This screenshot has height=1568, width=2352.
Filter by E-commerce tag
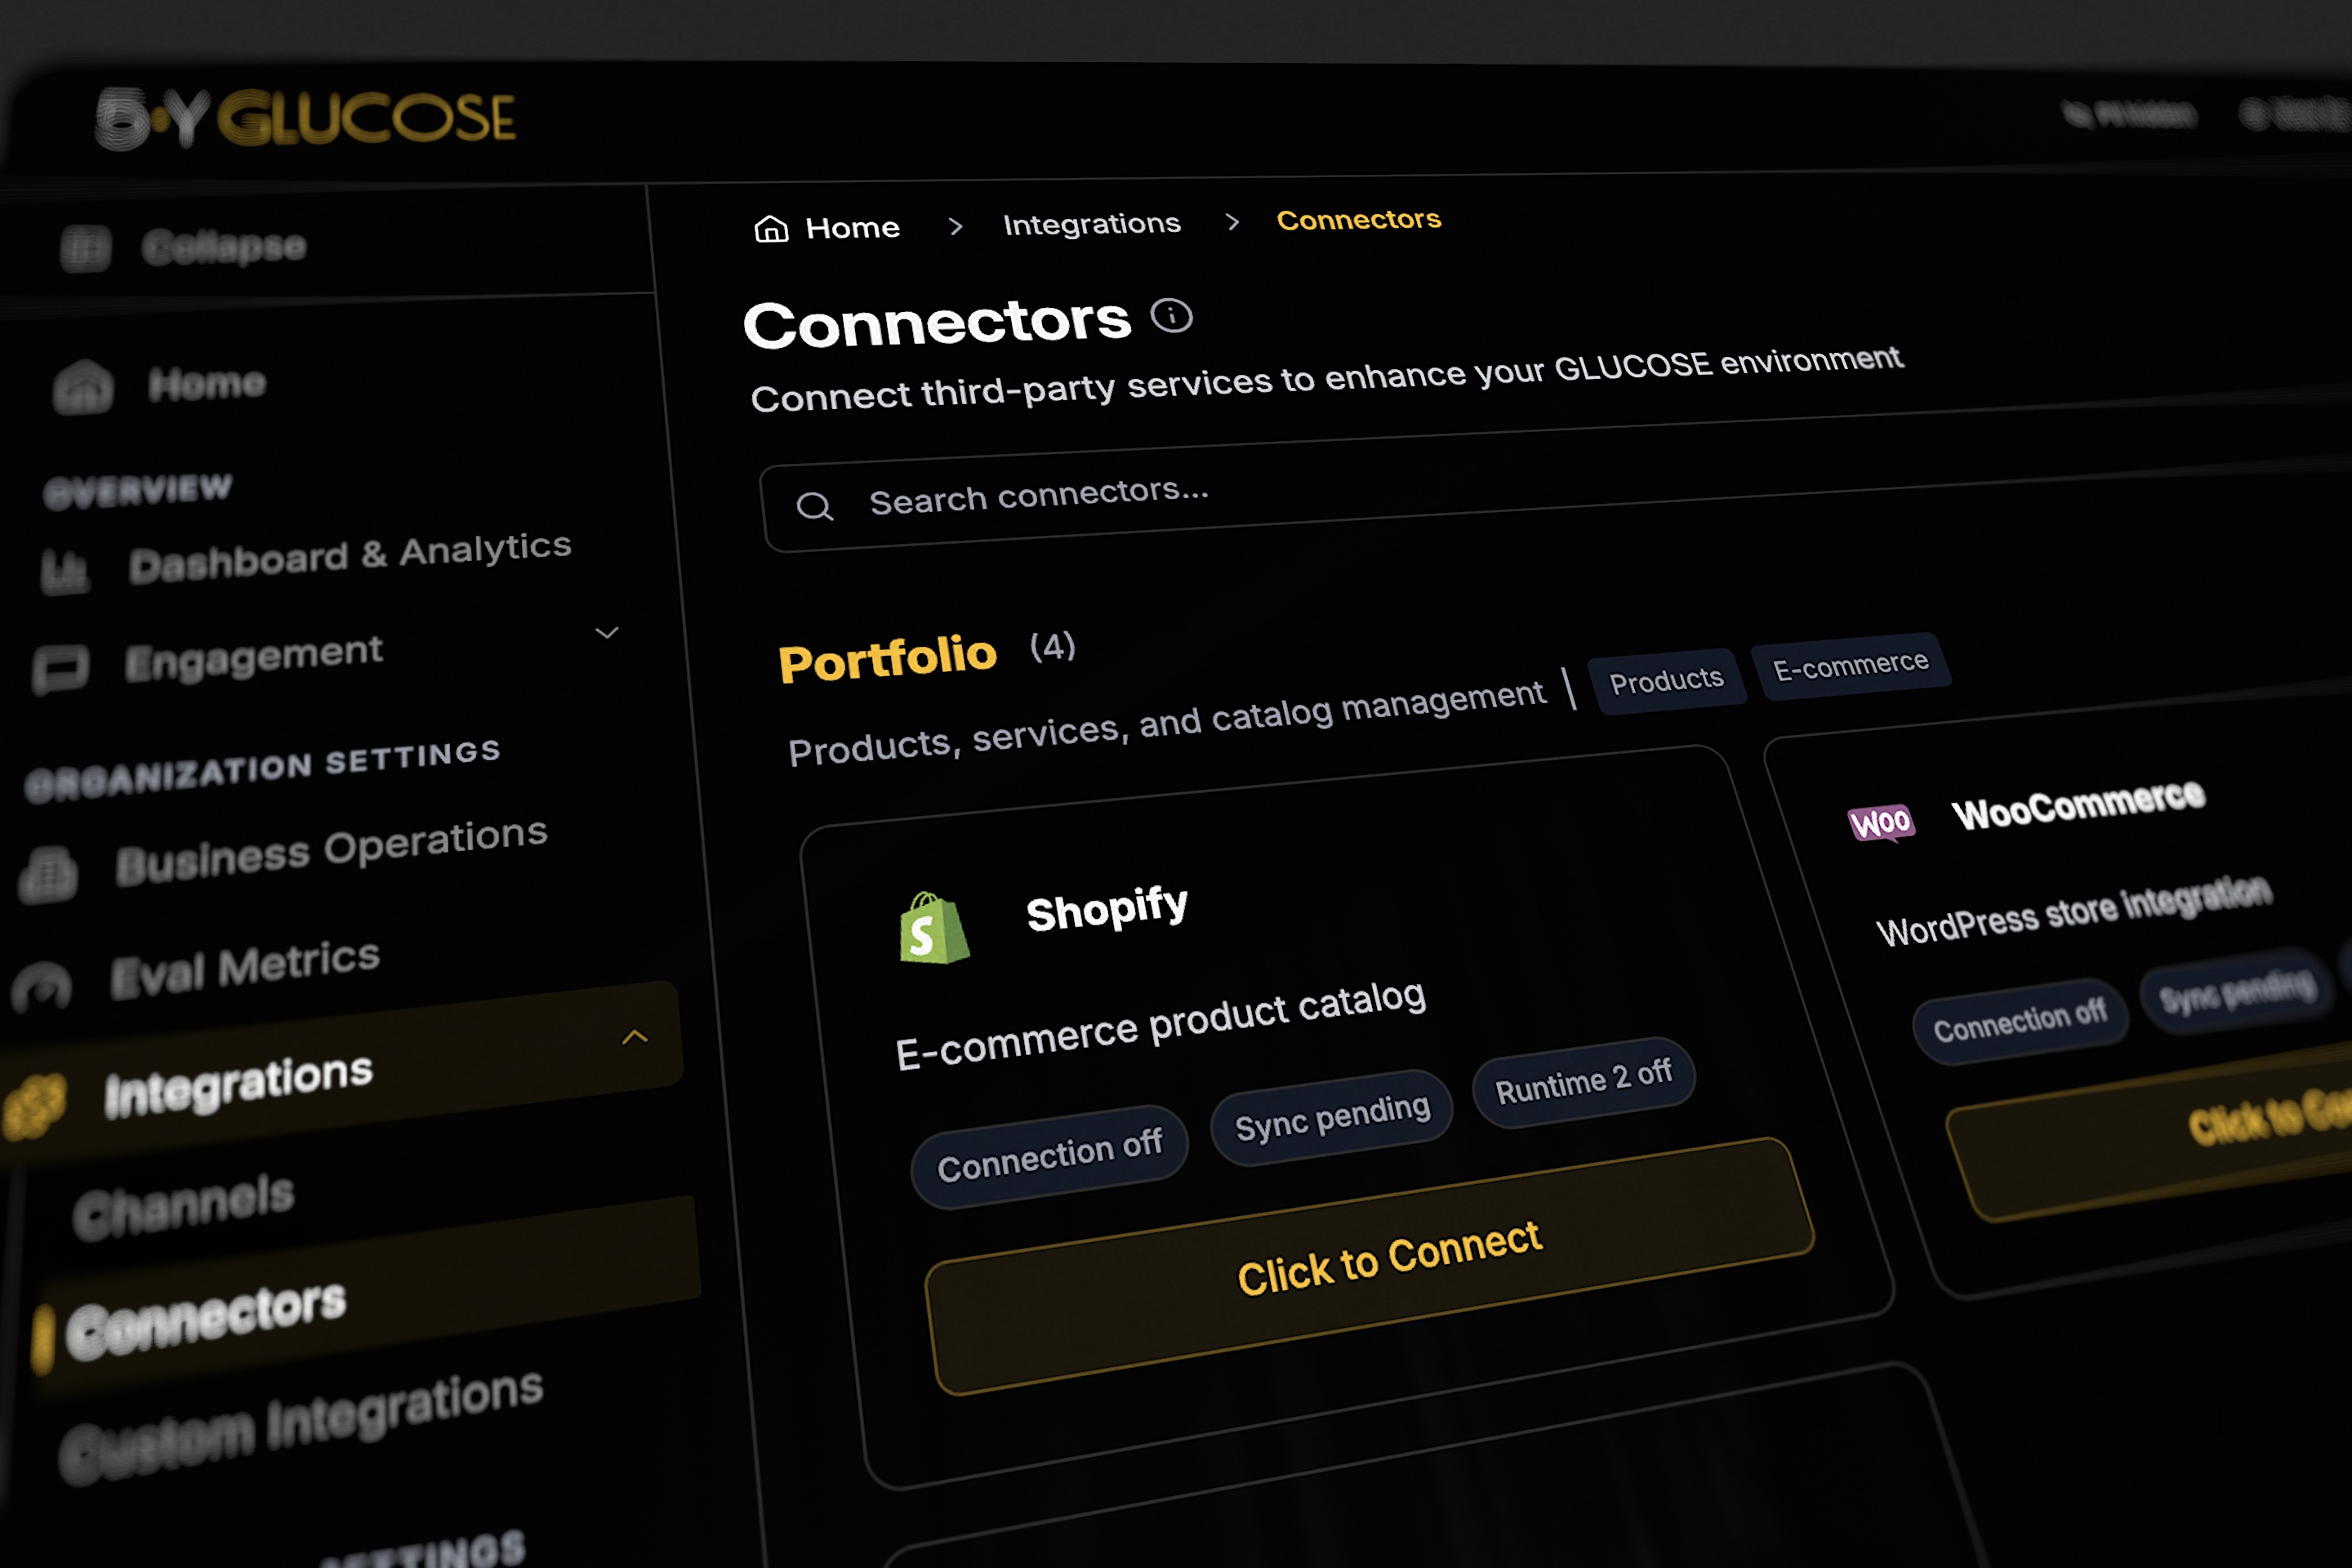(1851, 665)
